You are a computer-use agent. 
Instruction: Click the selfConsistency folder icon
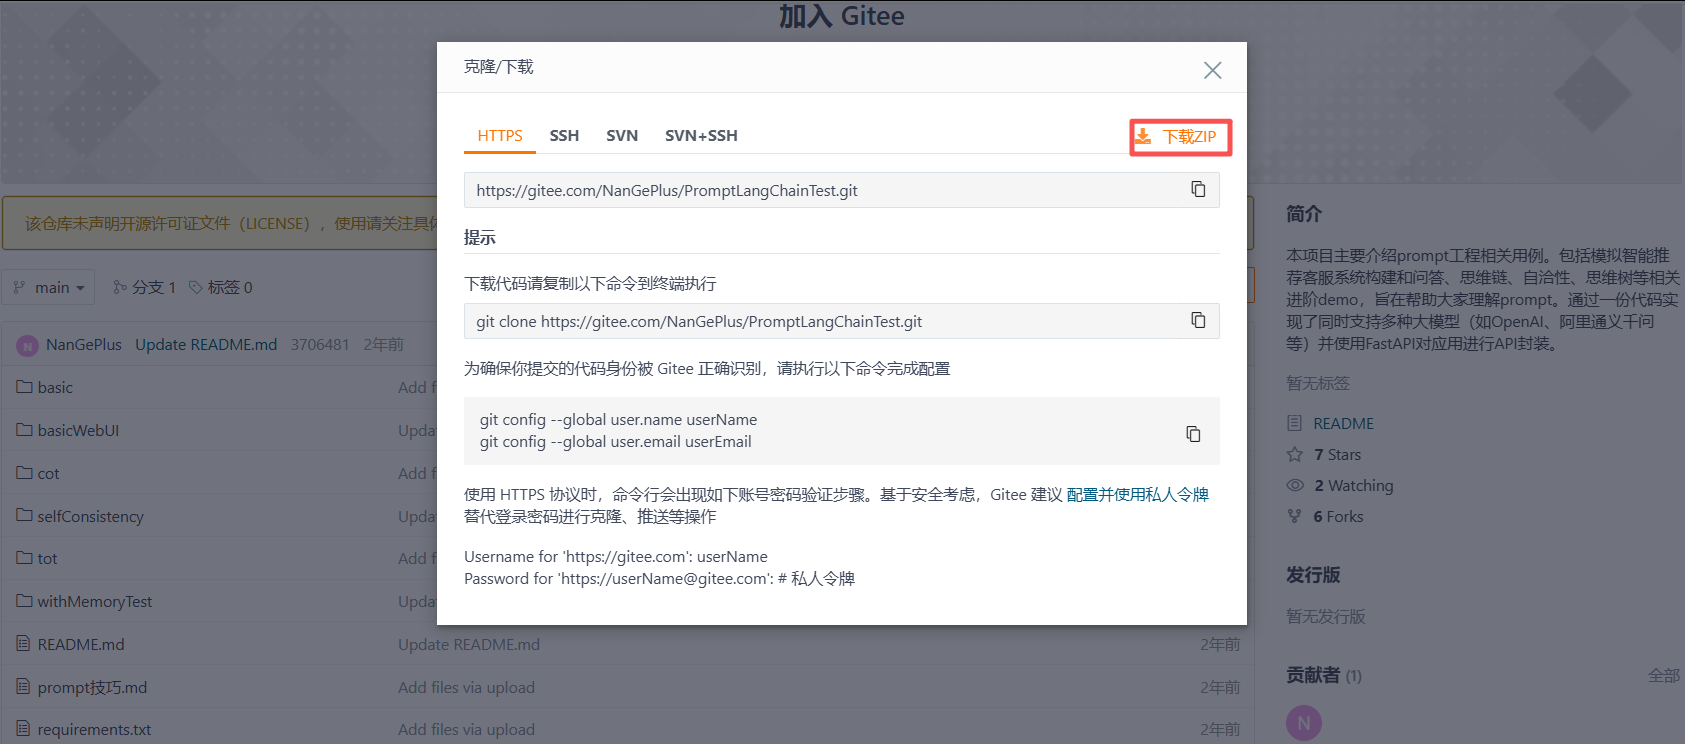pos(24,515)
